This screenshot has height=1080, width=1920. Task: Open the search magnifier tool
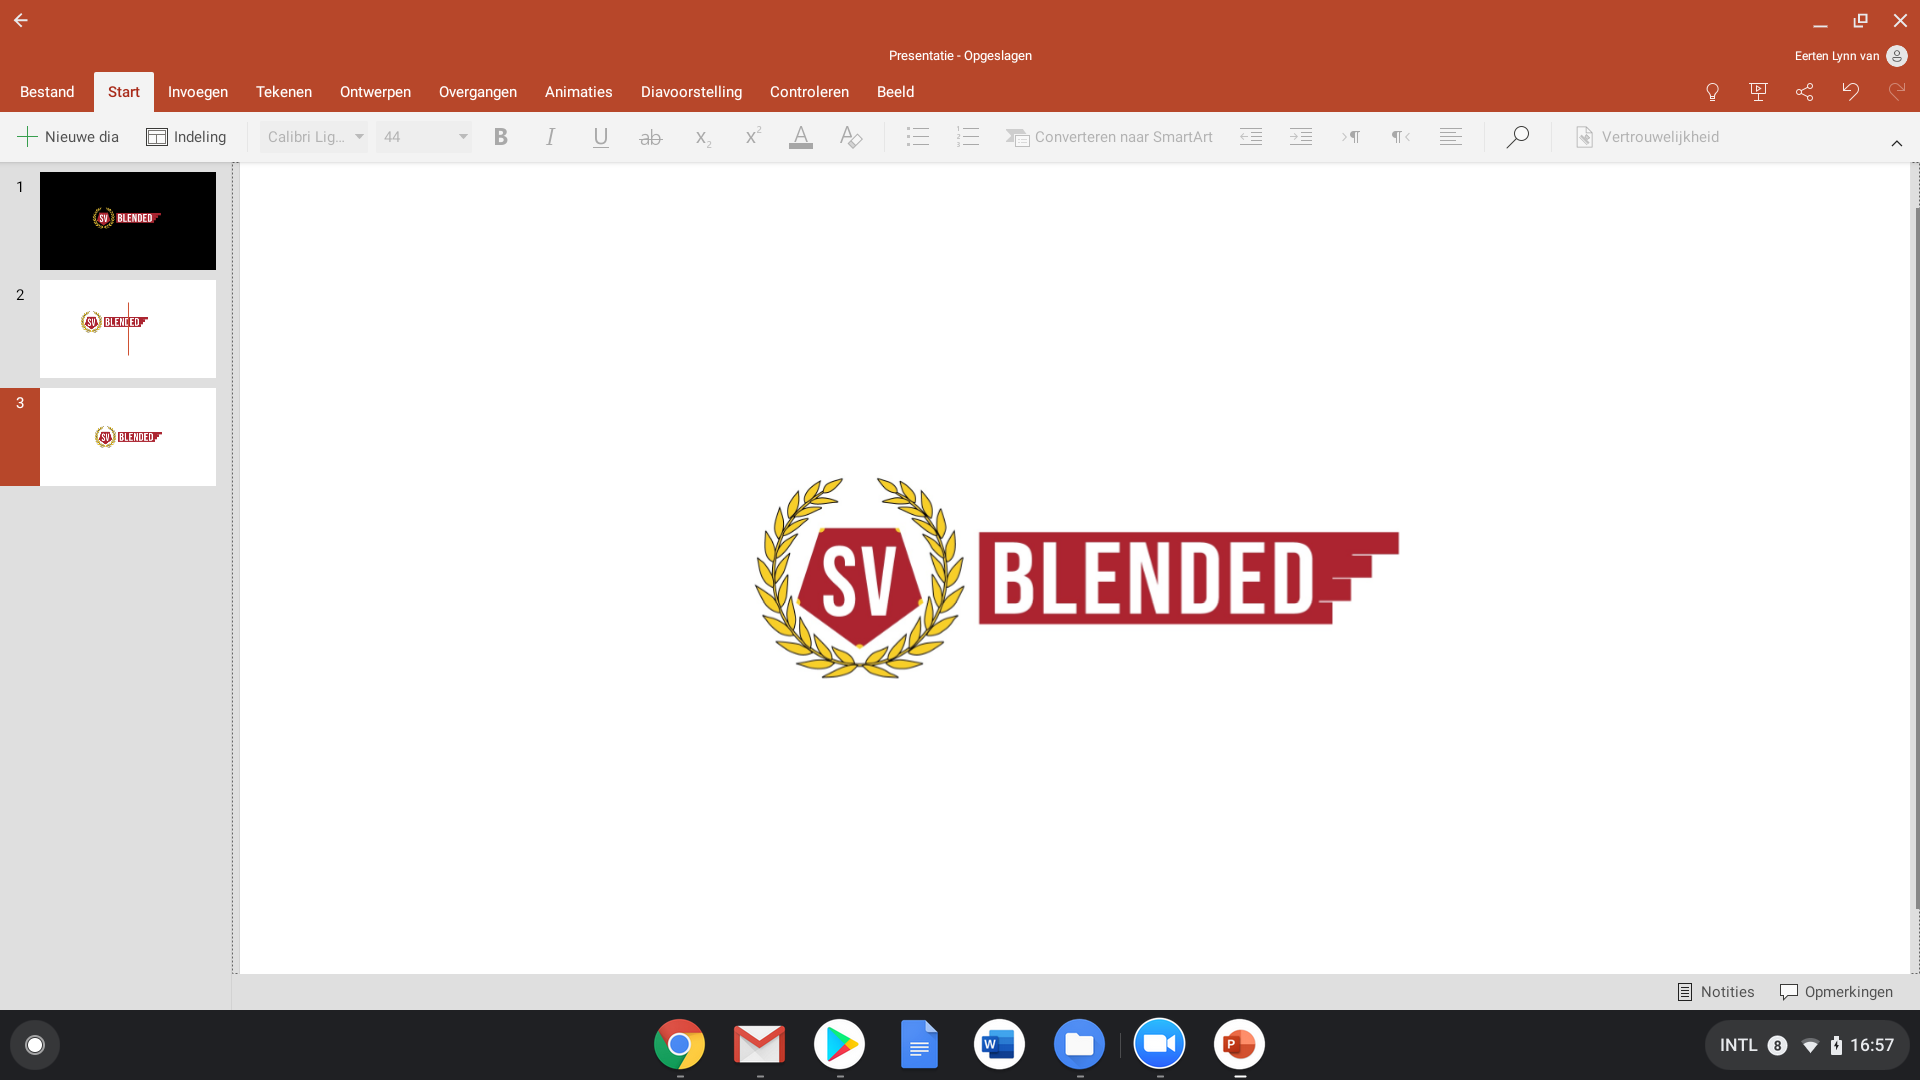[x=1518, y=137]
